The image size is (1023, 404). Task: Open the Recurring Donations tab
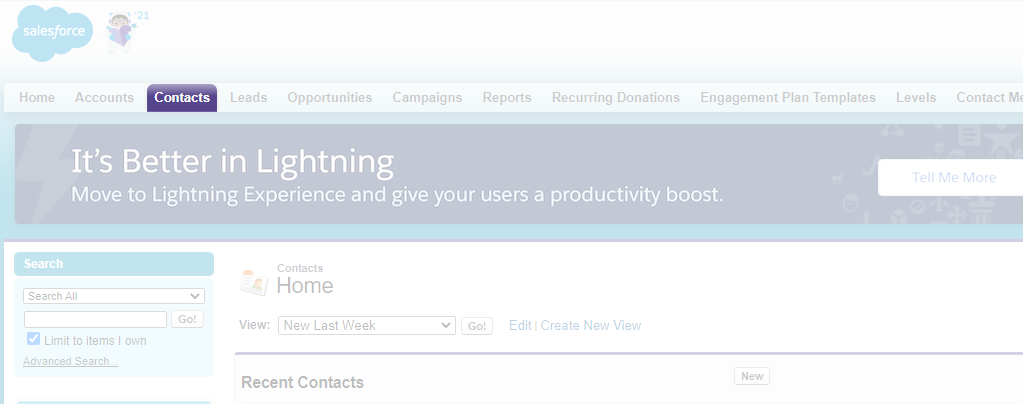point(616,97)
